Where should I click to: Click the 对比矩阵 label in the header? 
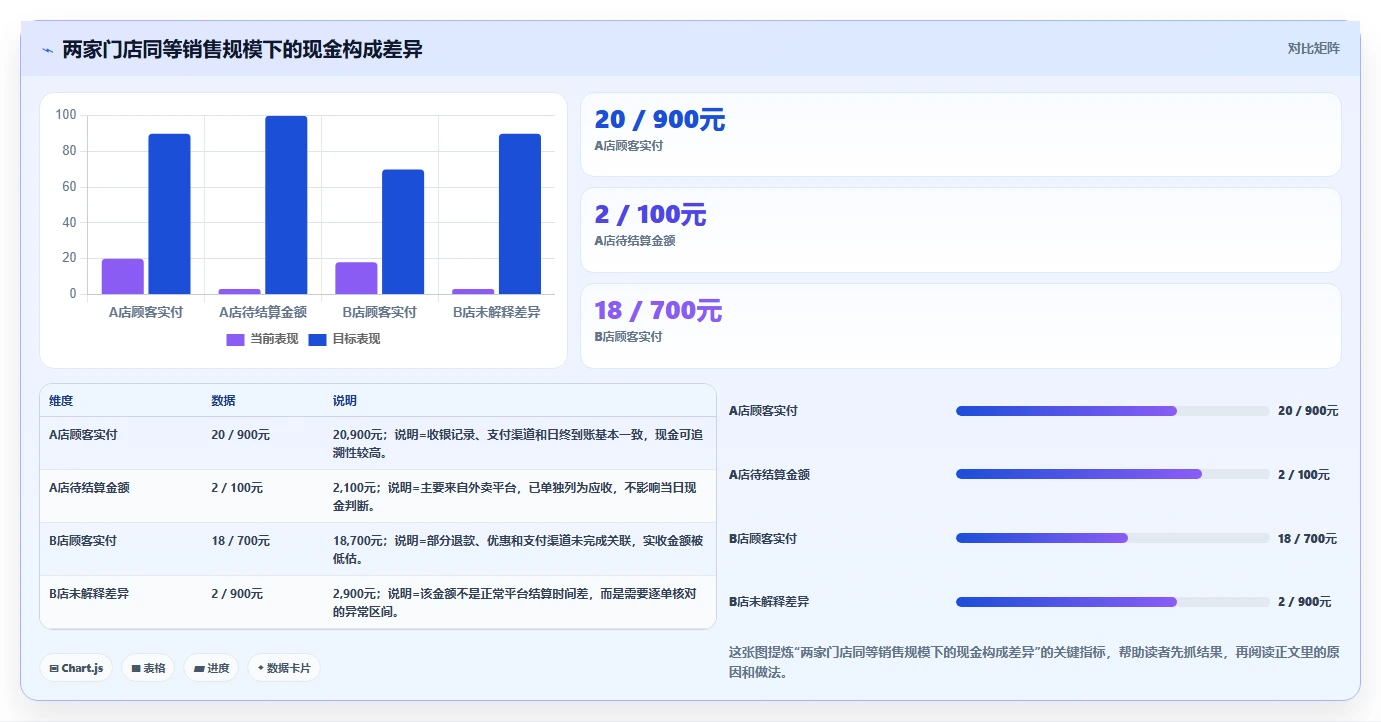(1313, 48)
